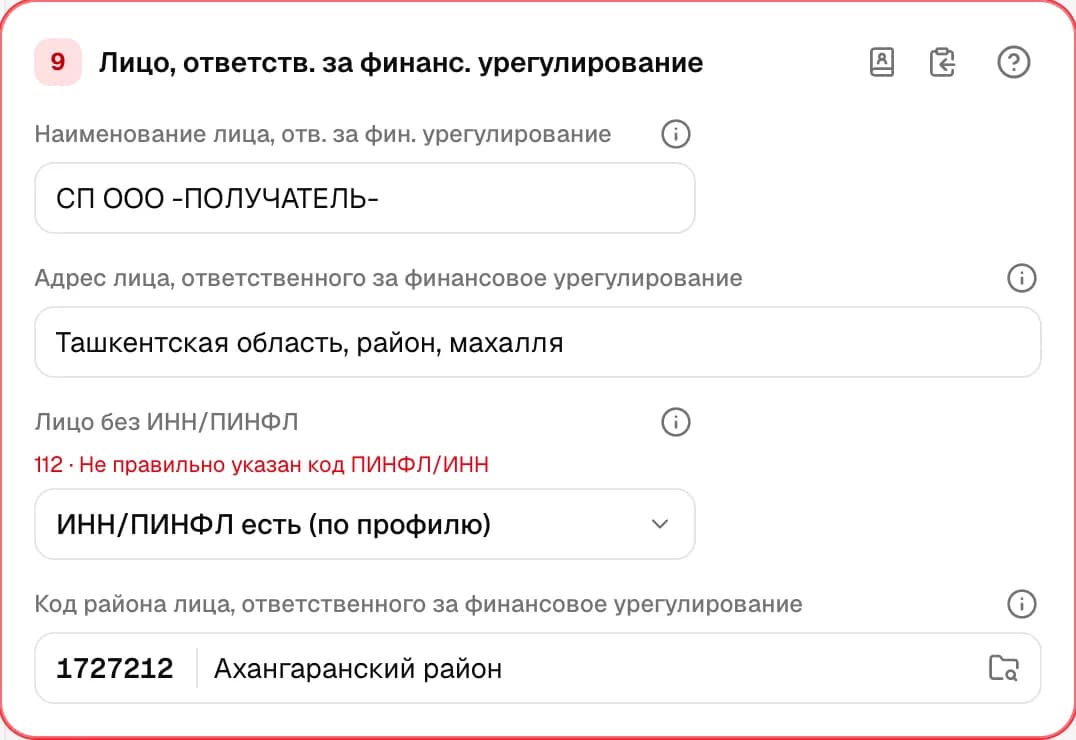Show info for Код района field
This screenshot has height=740, width=1076.
coord(1022,604)
